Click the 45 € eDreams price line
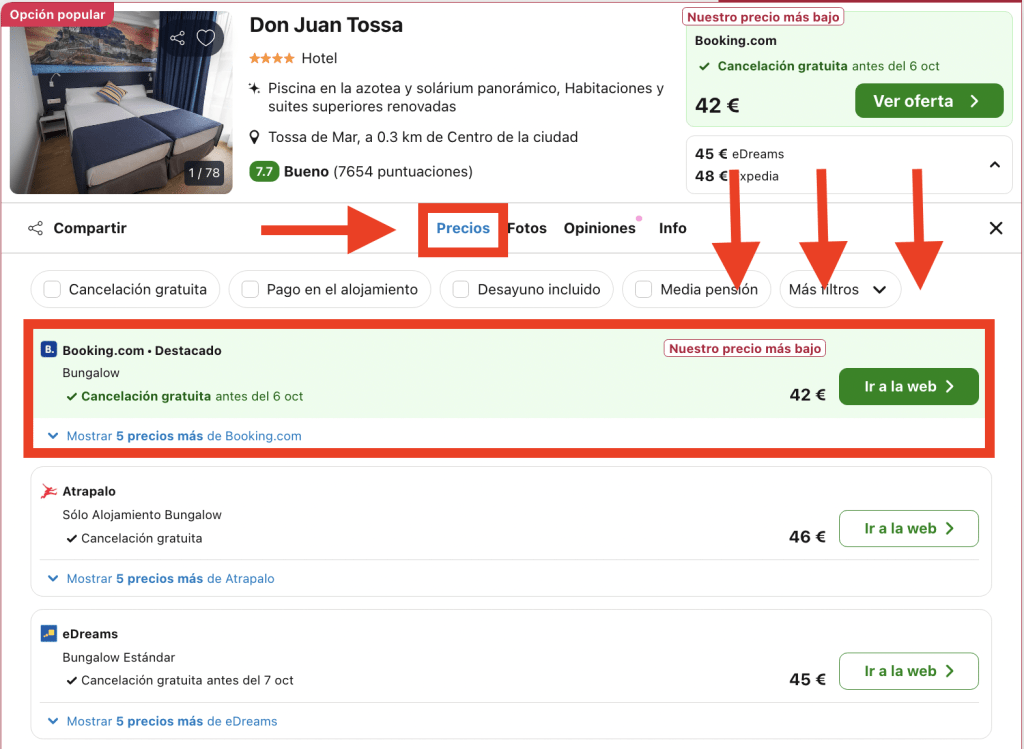The height and width of the screenshot is (749, 1024). 739,154
